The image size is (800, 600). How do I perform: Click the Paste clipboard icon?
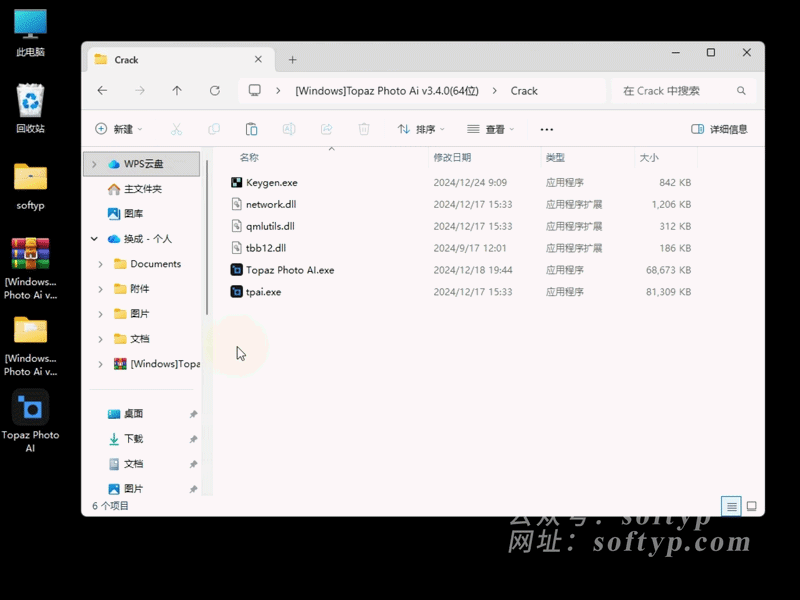(x=252, y=129)
